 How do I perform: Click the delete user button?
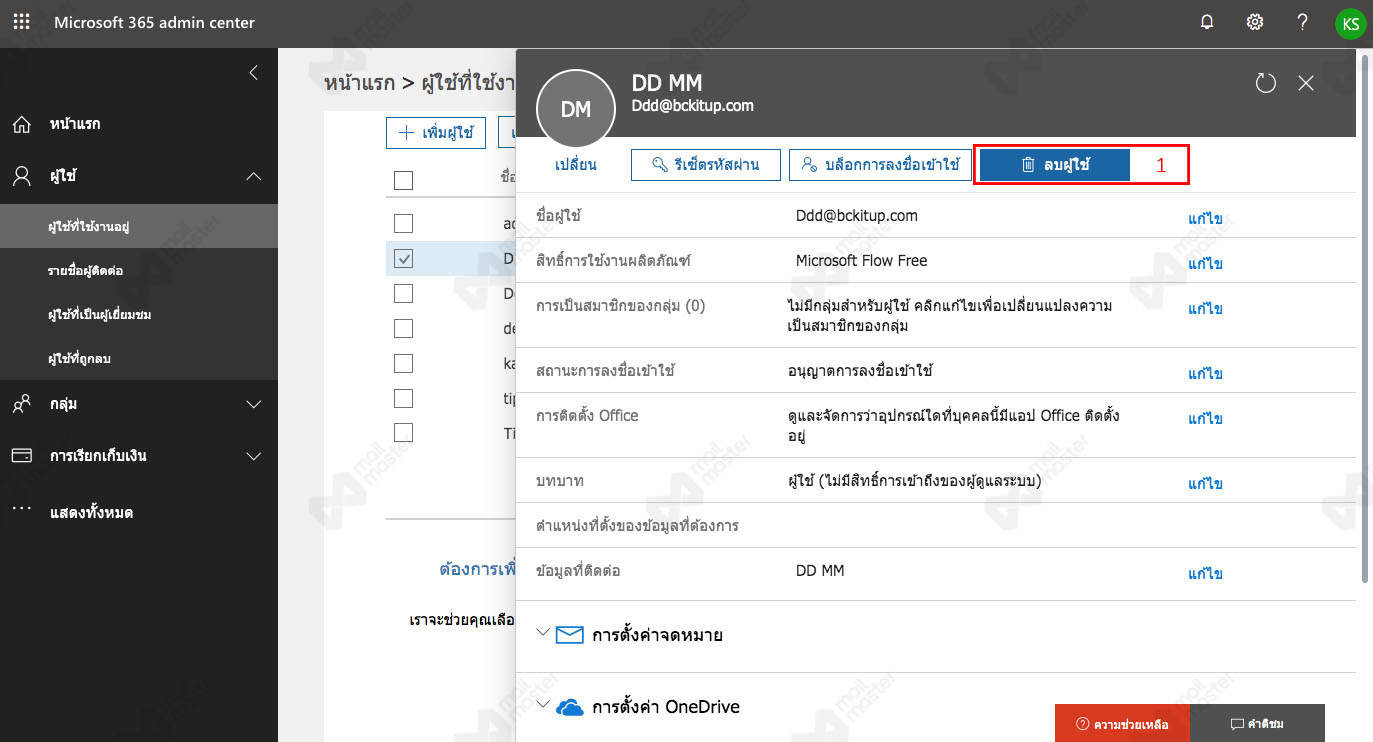[x=1054, y=165]
